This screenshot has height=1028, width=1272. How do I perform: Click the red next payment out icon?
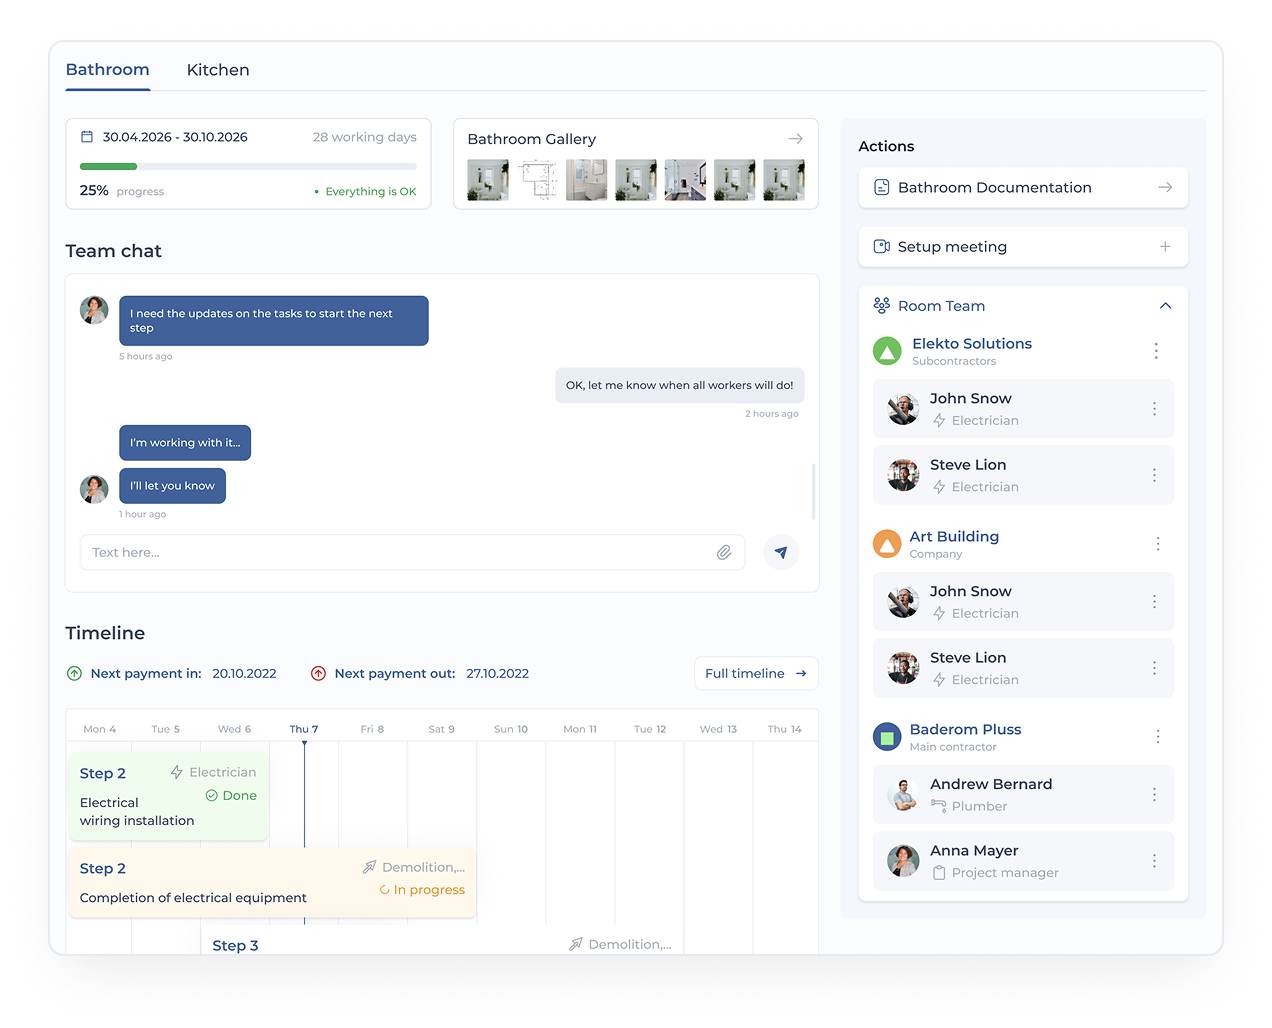click(x=318, y=673)
